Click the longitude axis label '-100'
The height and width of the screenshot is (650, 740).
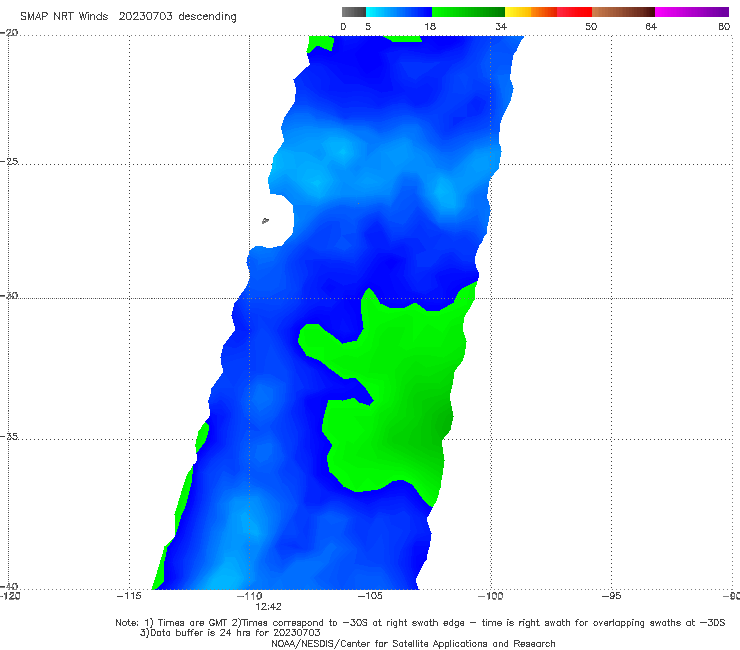click(x=490, y=596)
